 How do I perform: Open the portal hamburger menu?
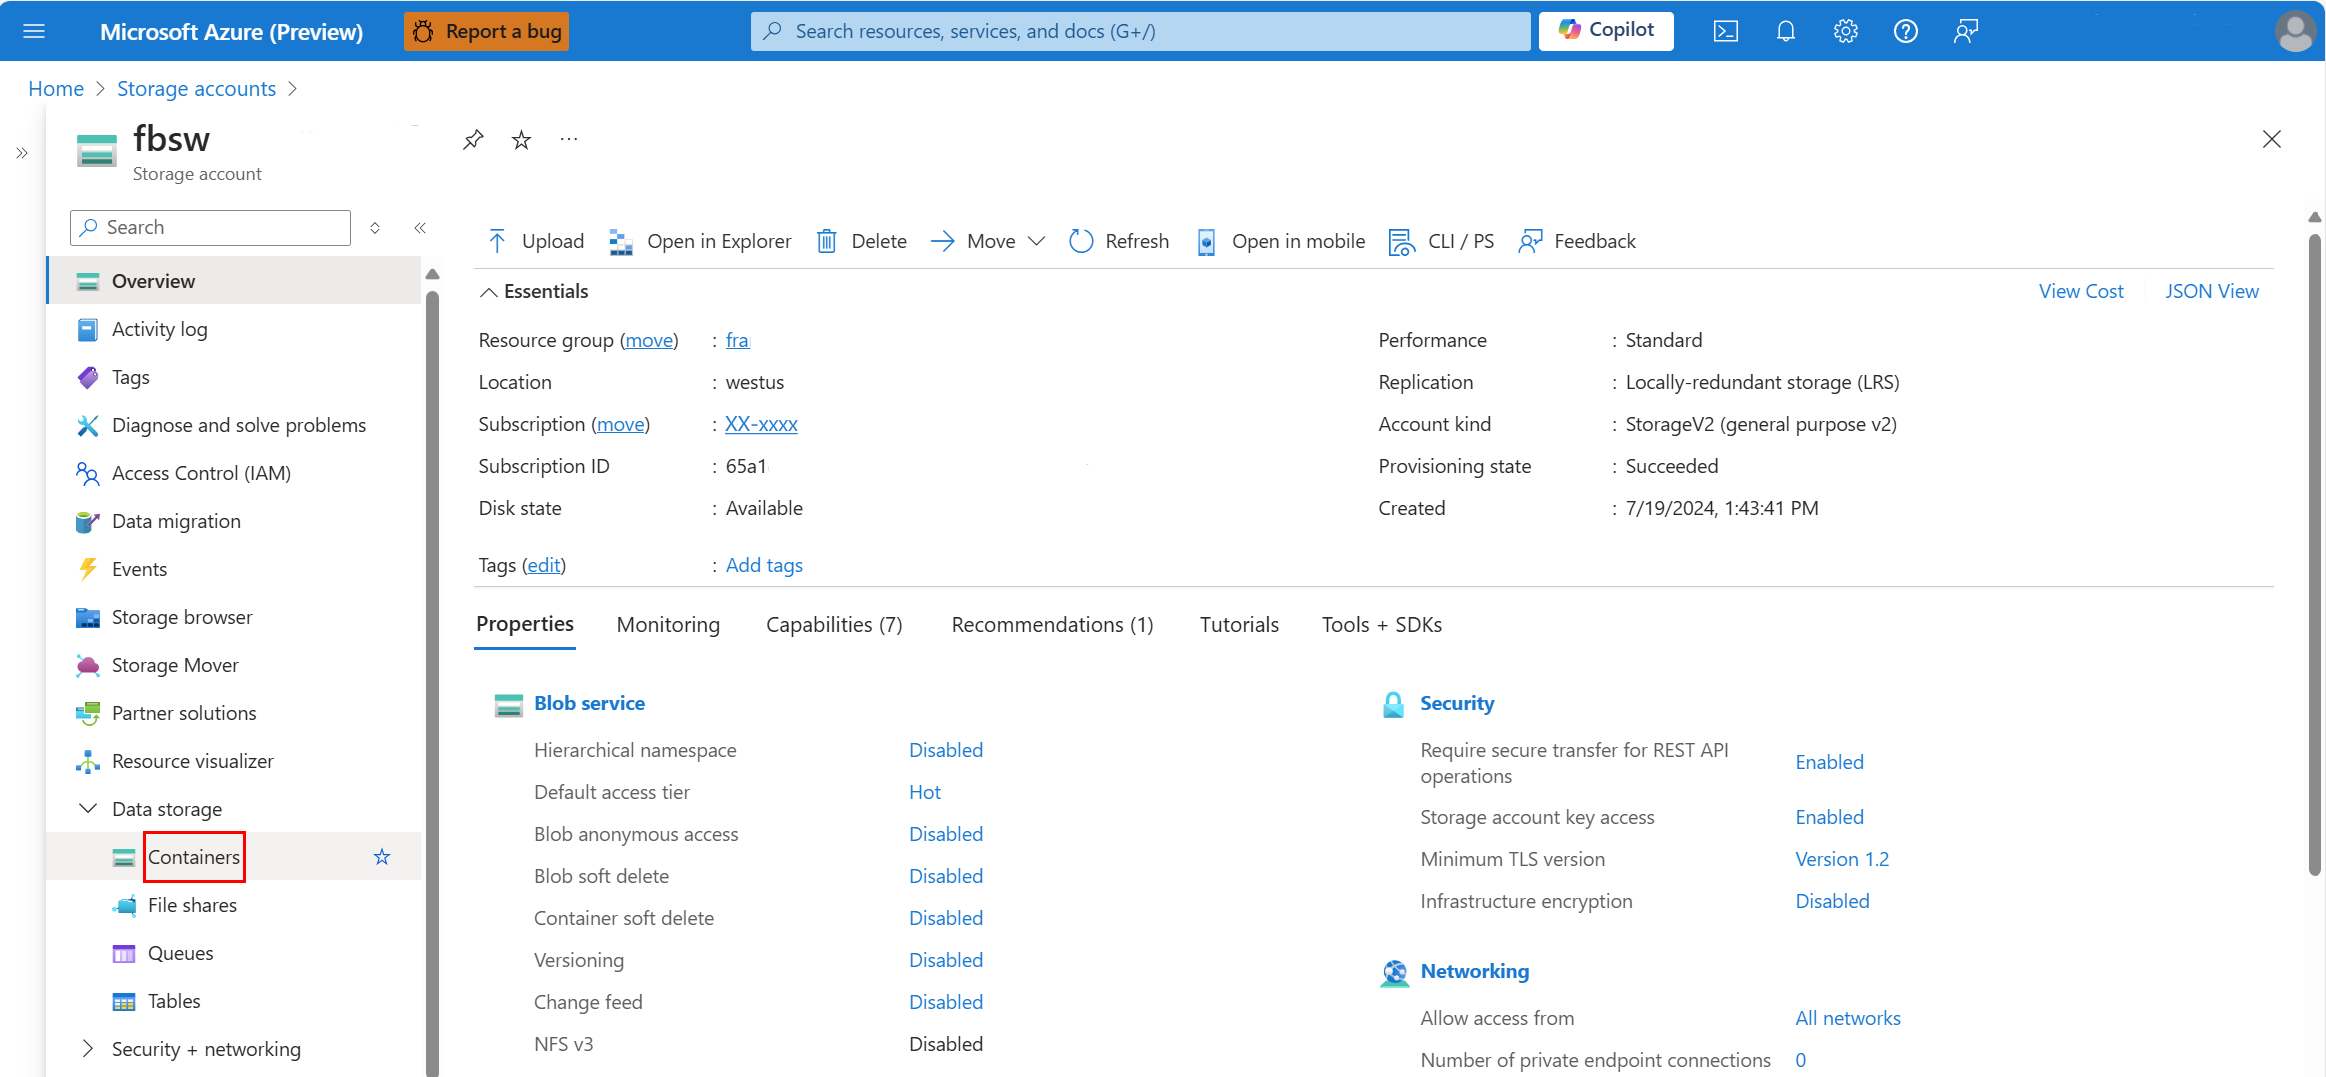34,31
